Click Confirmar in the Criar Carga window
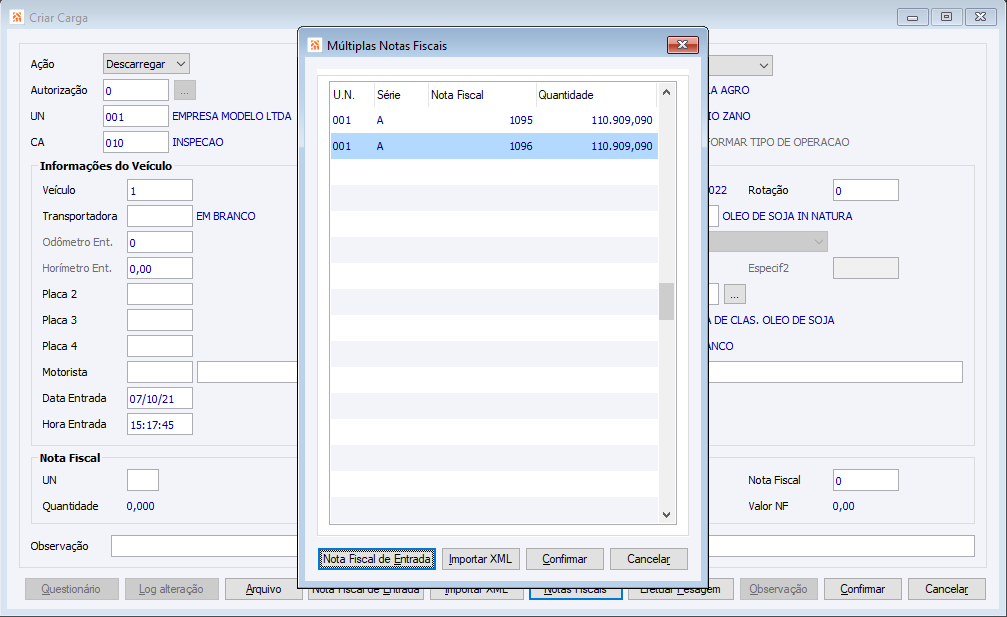The image size is (1007, 617). tap(863, 589)
